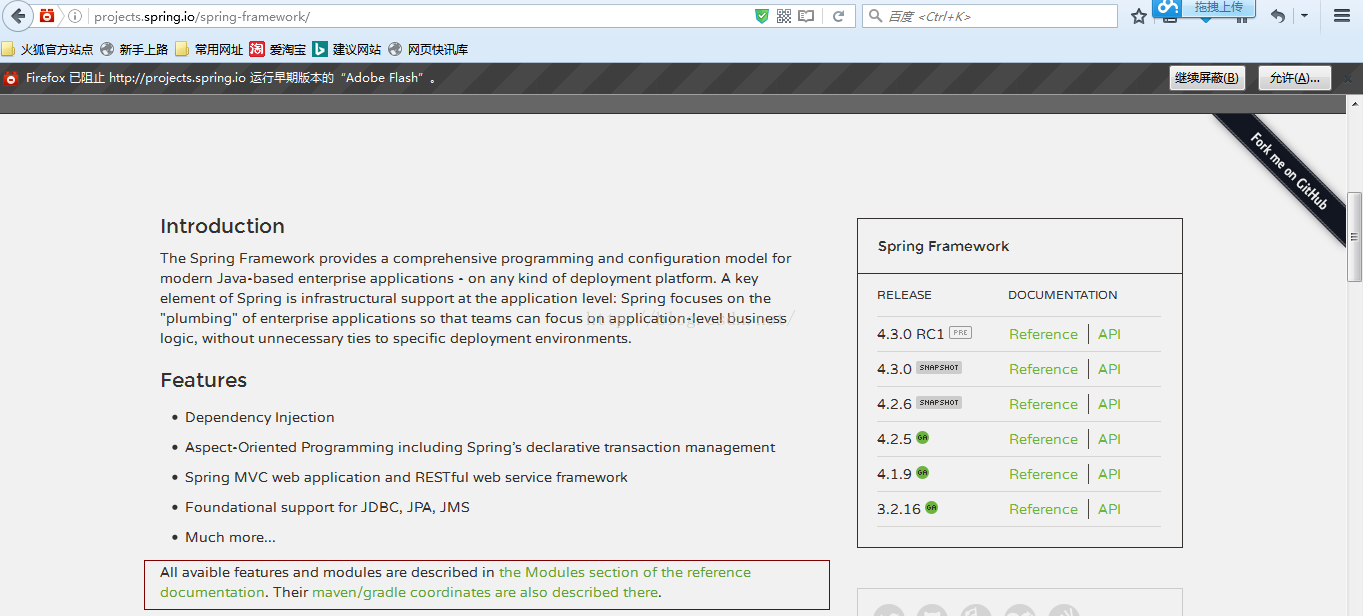Click the Aspect-Oriented Programming list item

tap(480, 447)
